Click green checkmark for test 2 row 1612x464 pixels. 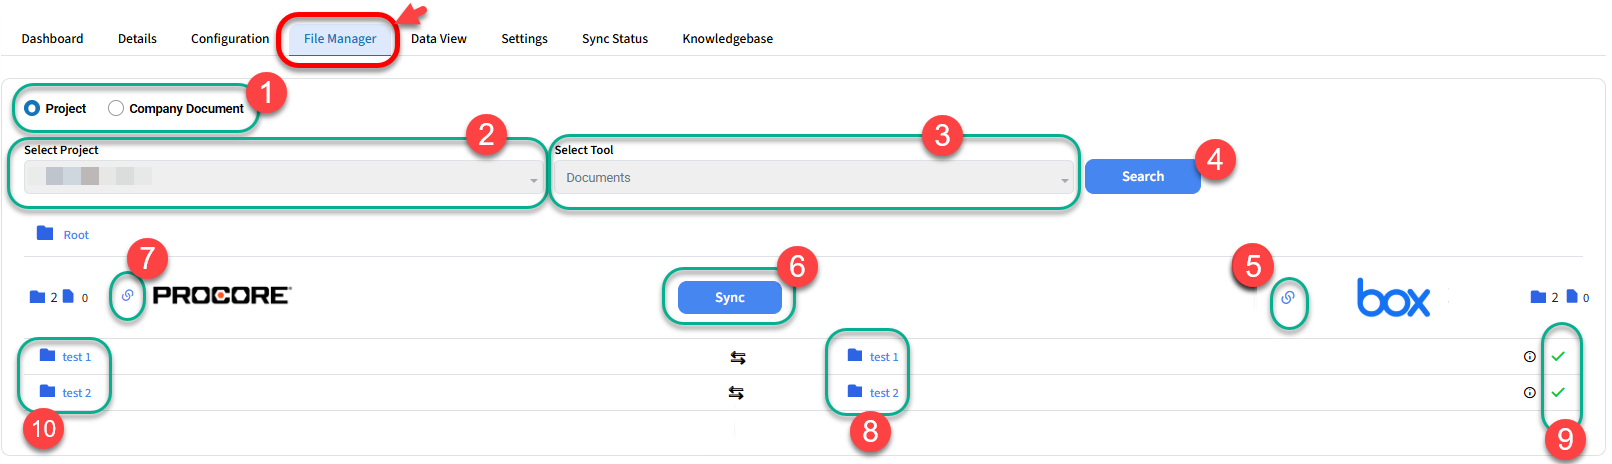(1558, 393)
